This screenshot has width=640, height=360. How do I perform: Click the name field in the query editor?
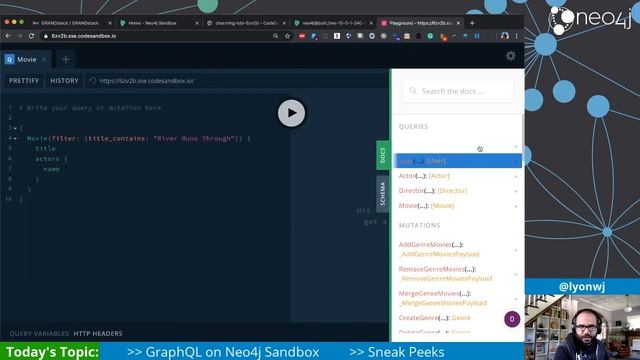(x=51, y=169)
